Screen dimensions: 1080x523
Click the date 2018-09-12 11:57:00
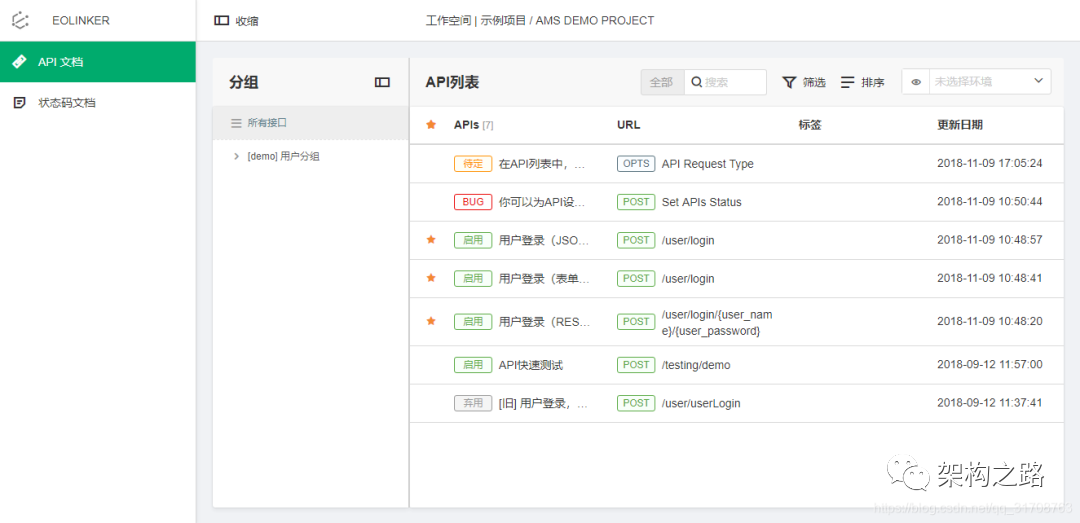990,365
